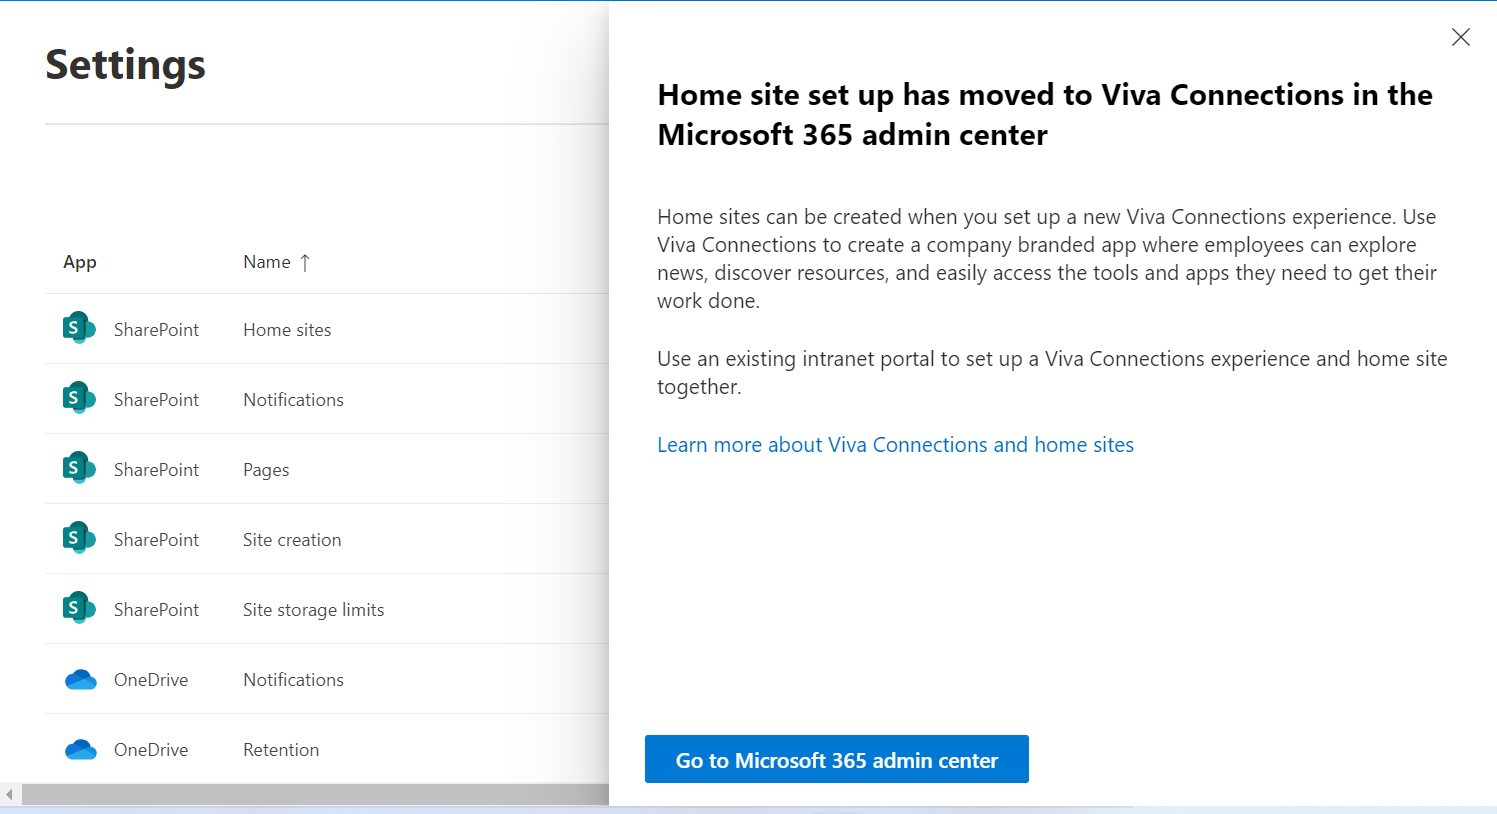The height and width of the screenshot is (814, 1497).
Task: Open the Site storage limits setting
Action: coord(313,610)
